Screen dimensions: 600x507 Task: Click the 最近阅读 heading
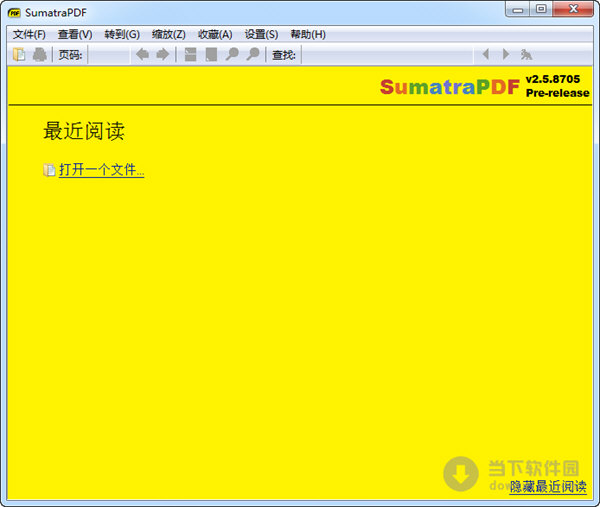tap(84, 131)
